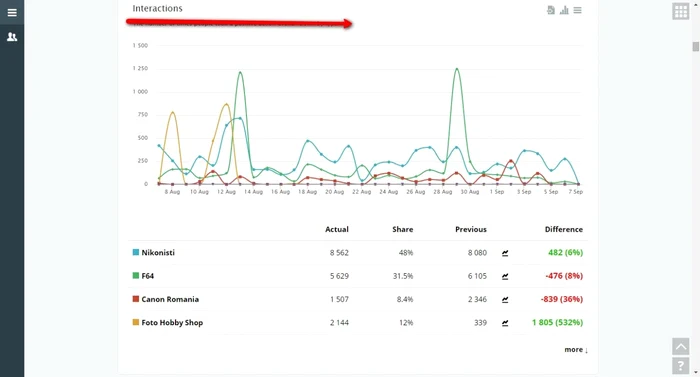Open the hamburger menu in the sidebar
This screenshot has width=700, height=377.
(12, 13)
